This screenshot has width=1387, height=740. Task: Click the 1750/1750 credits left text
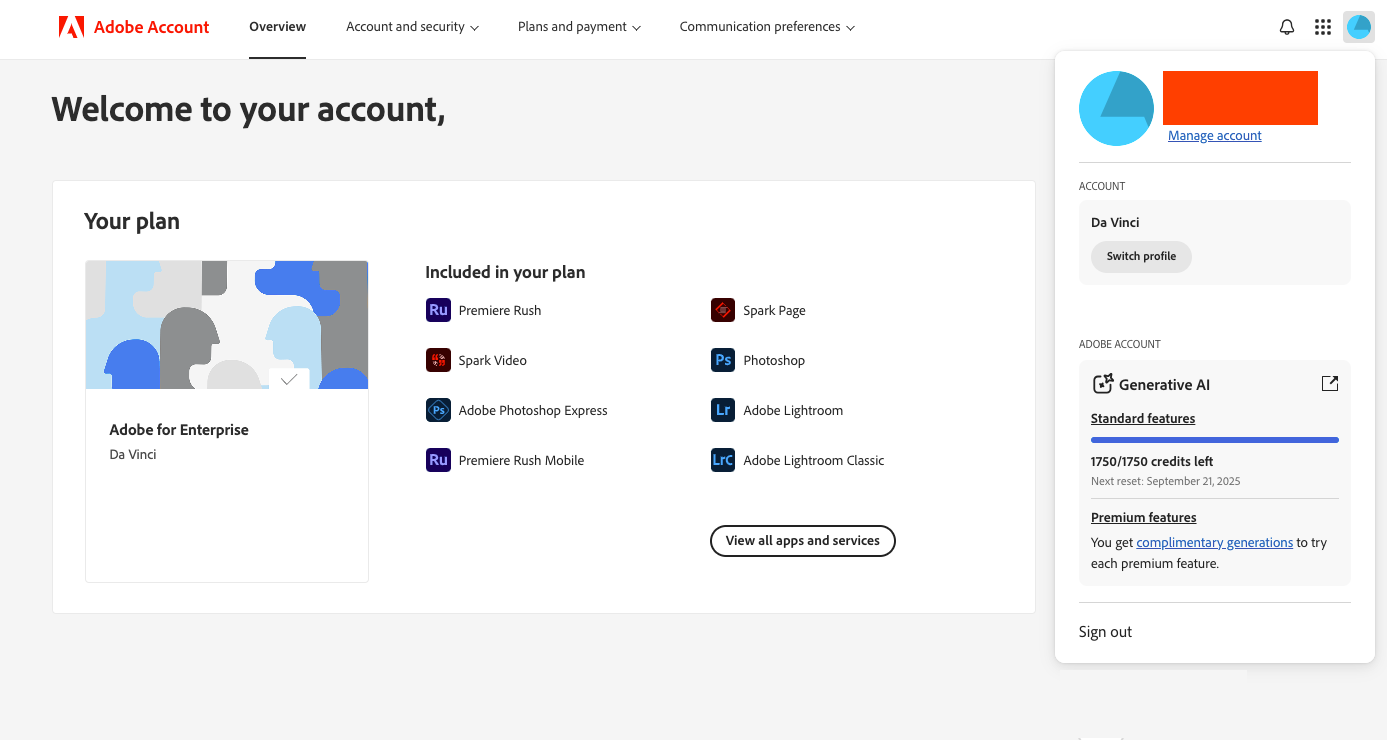tap(1152, 462)
